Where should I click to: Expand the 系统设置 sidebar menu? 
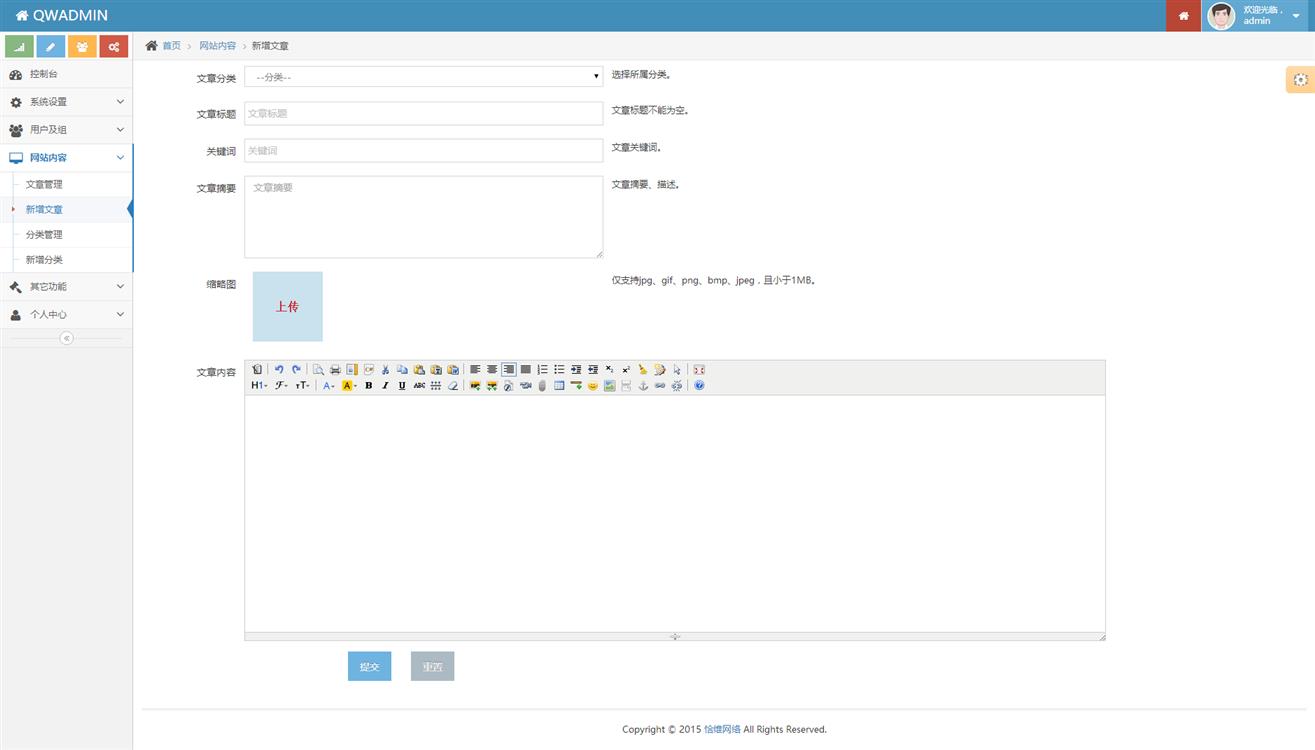(x=66, y=102)
